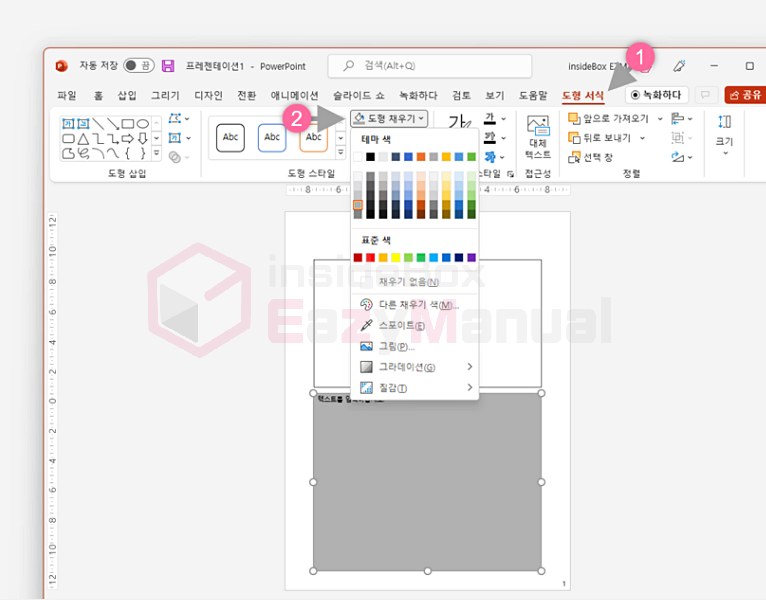
Task: Pick black from theme colors top row
Action: (370, 157)
